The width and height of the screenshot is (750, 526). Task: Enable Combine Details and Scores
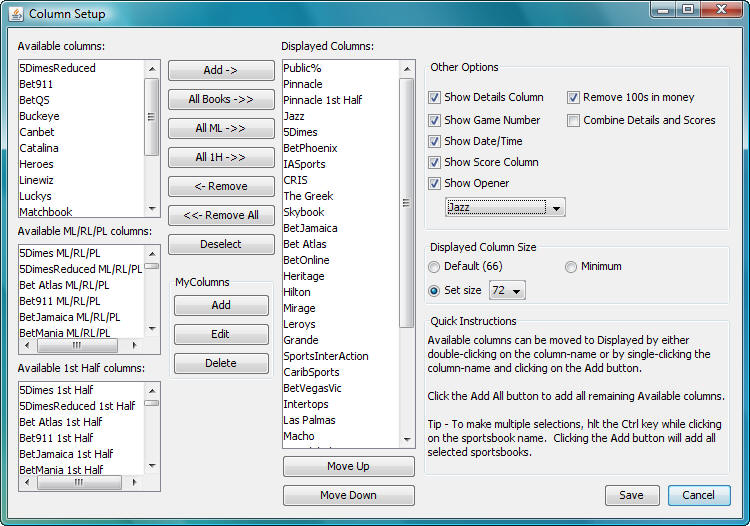coord(573,120)
